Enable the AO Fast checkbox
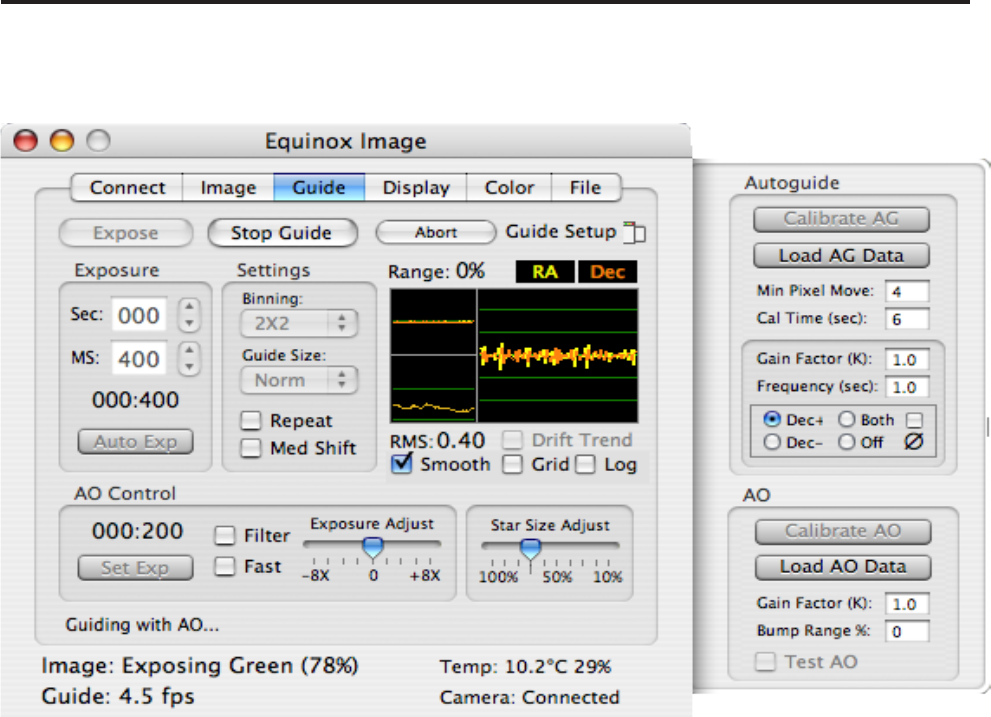This screenshot has height=717, width=991. coord(224,566)
